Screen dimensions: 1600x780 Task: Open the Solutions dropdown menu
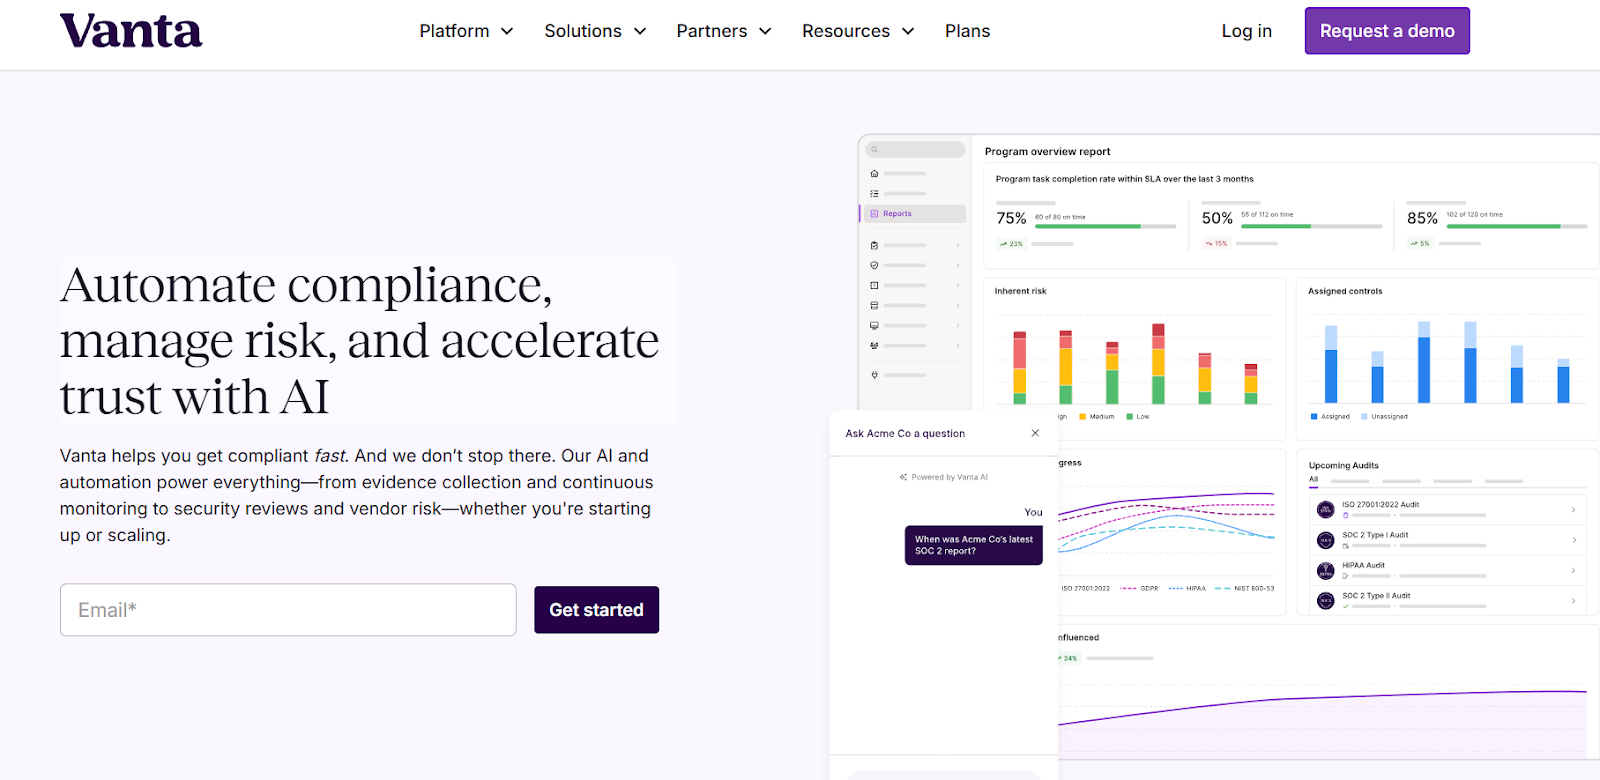click(x=595, y=31)
